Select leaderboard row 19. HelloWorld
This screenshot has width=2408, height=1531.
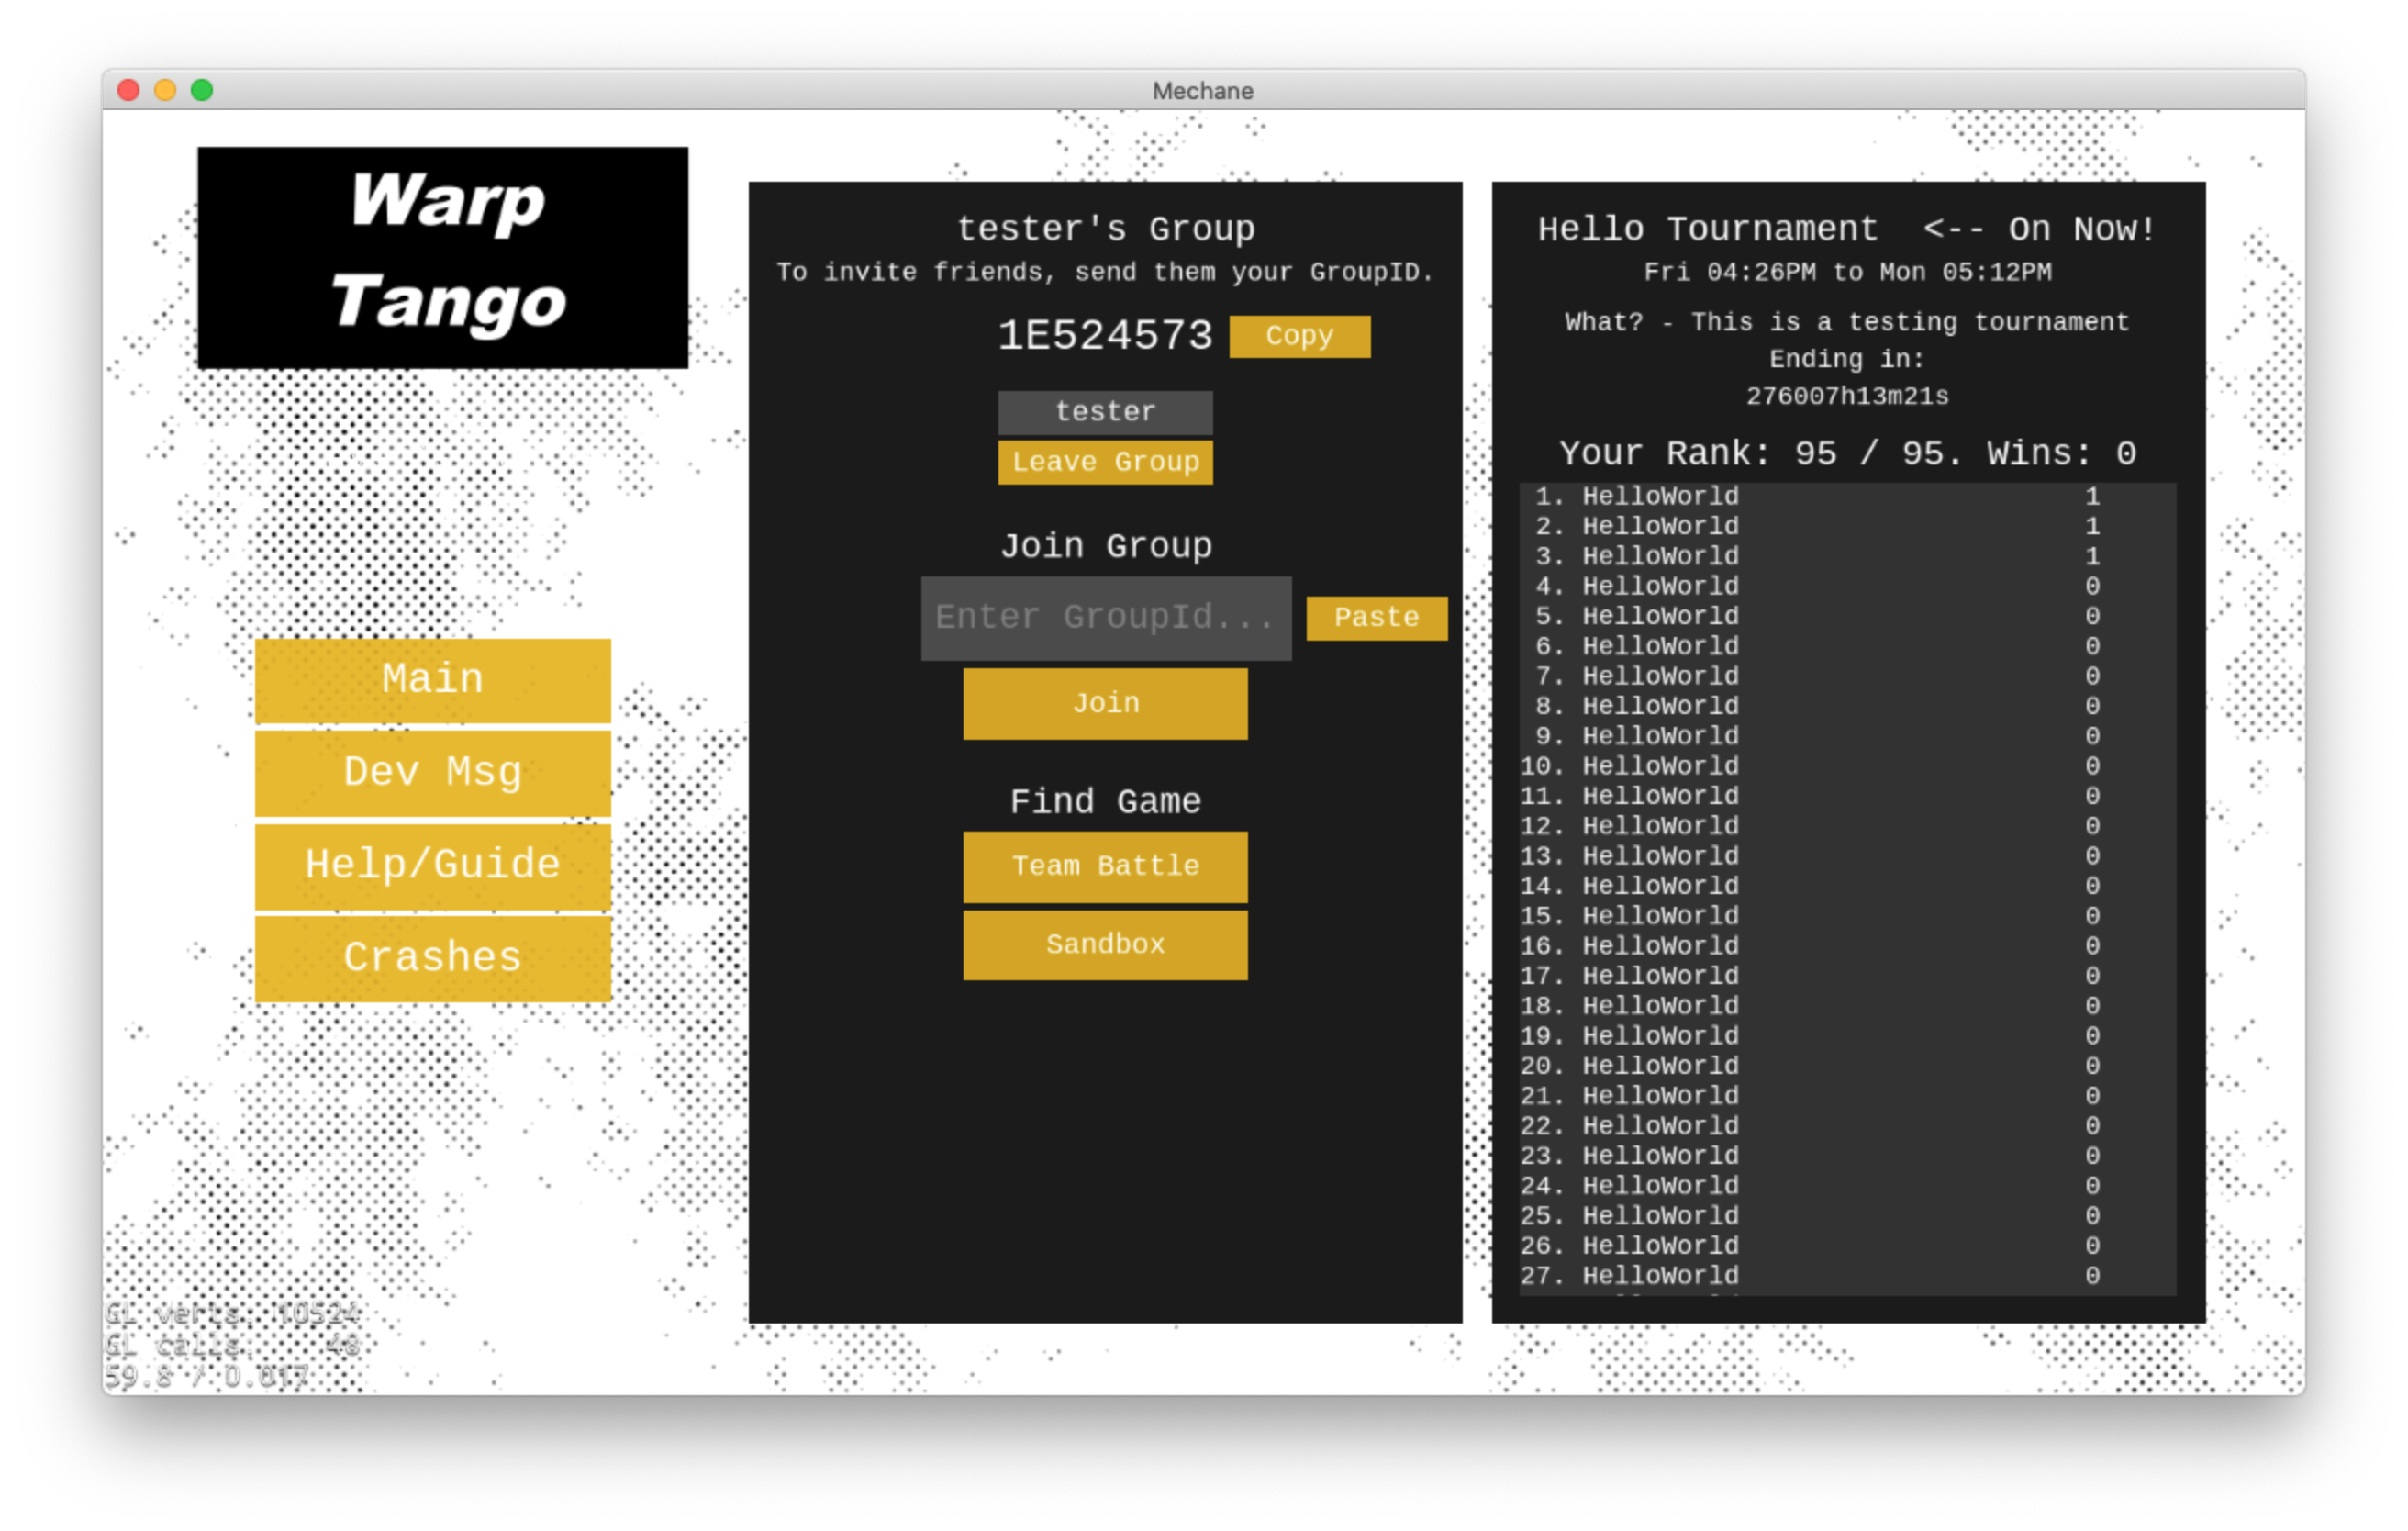[1847, 1037]
